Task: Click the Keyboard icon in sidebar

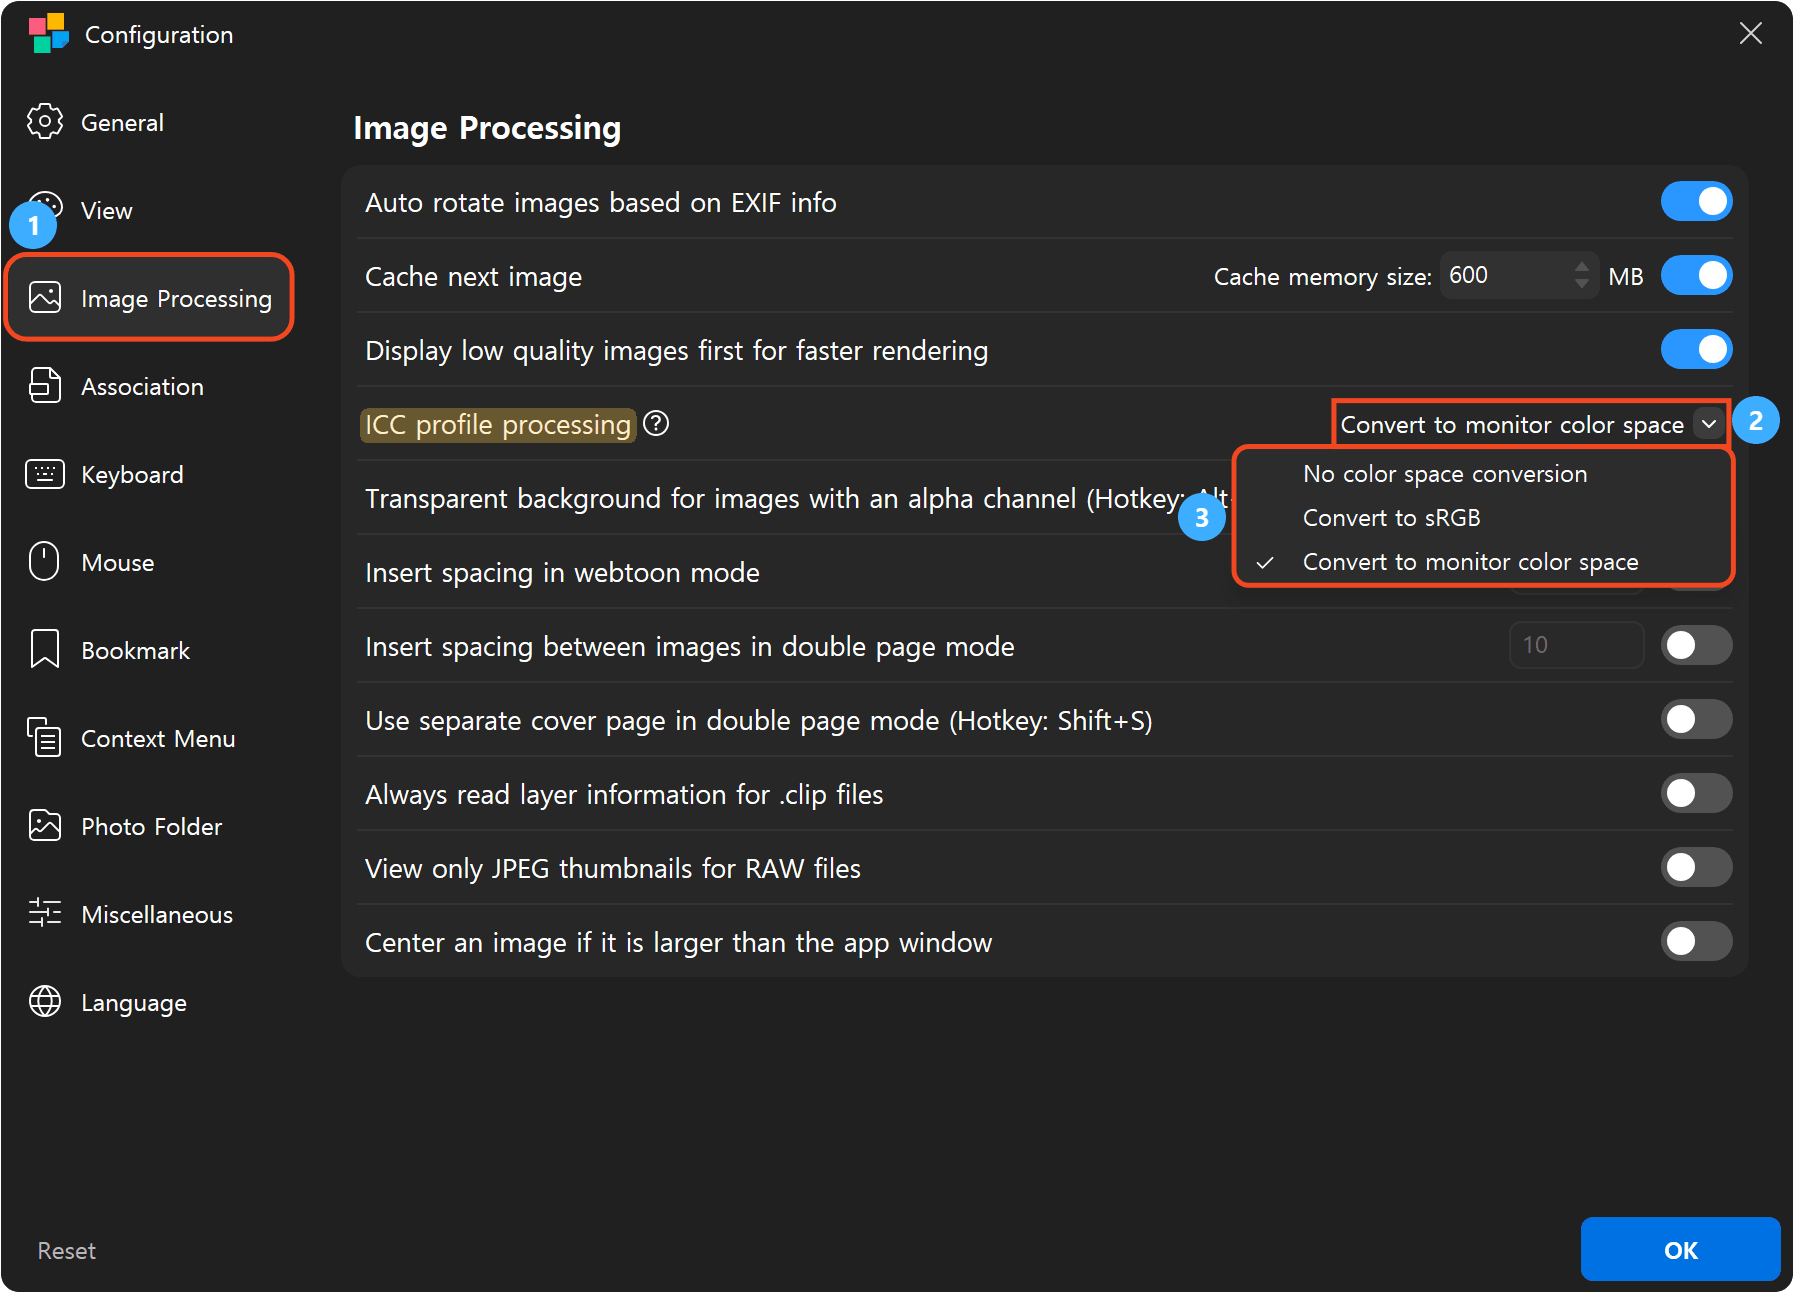Action: point(44,474)
